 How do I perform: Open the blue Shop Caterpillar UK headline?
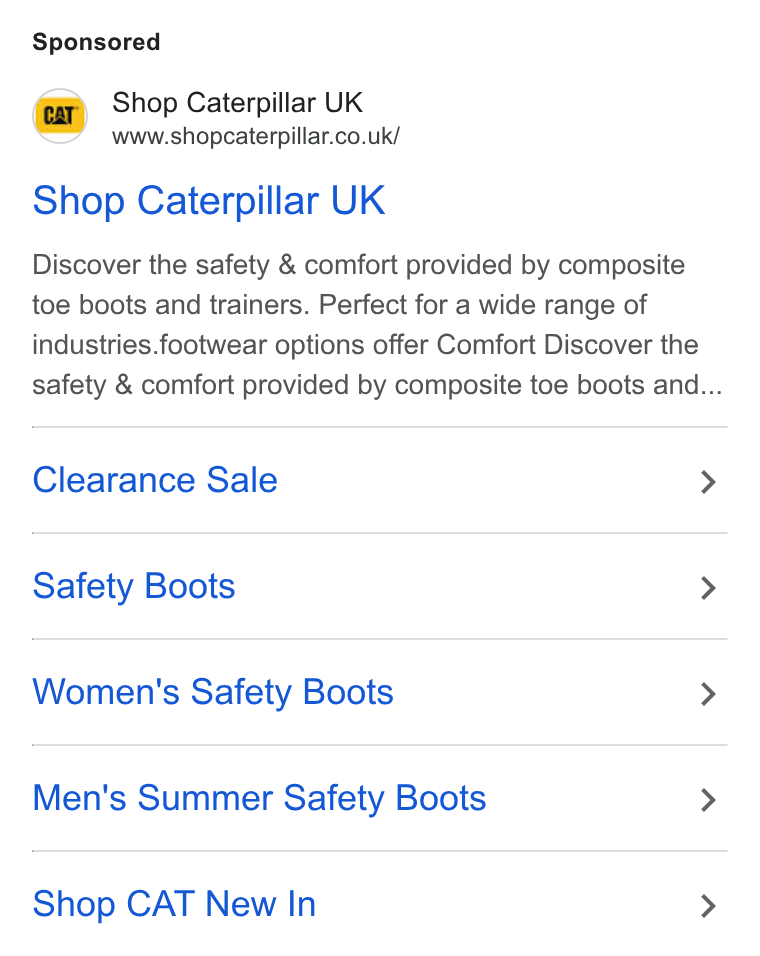click(209, 201)
